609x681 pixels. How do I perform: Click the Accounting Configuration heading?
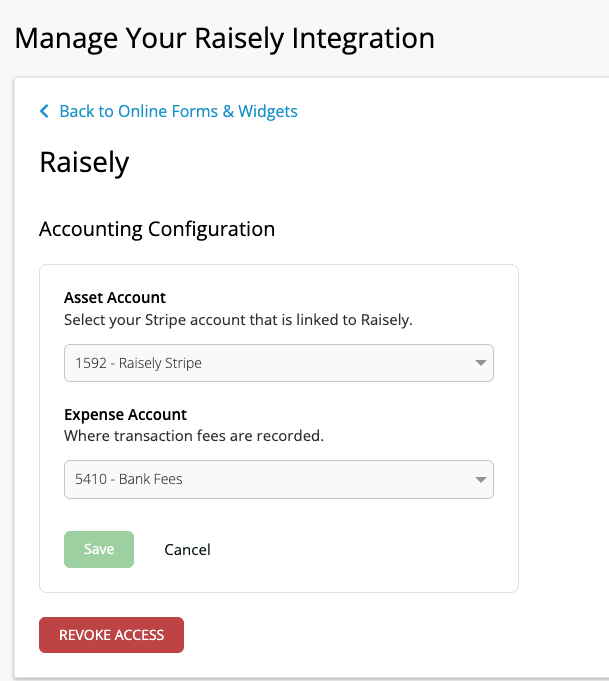[x=157, y=229]
